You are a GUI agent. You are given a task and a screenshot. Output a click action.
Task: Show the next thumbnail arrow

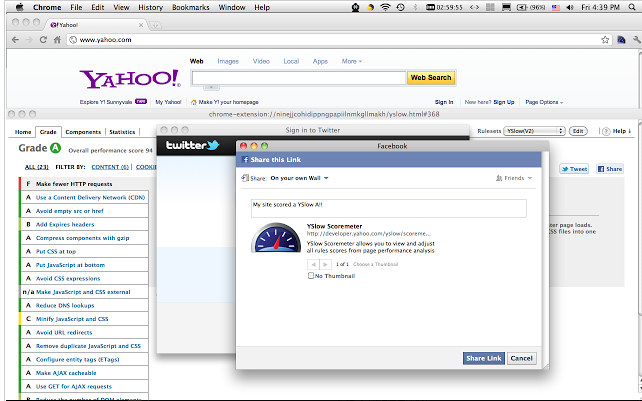(326, 264)
